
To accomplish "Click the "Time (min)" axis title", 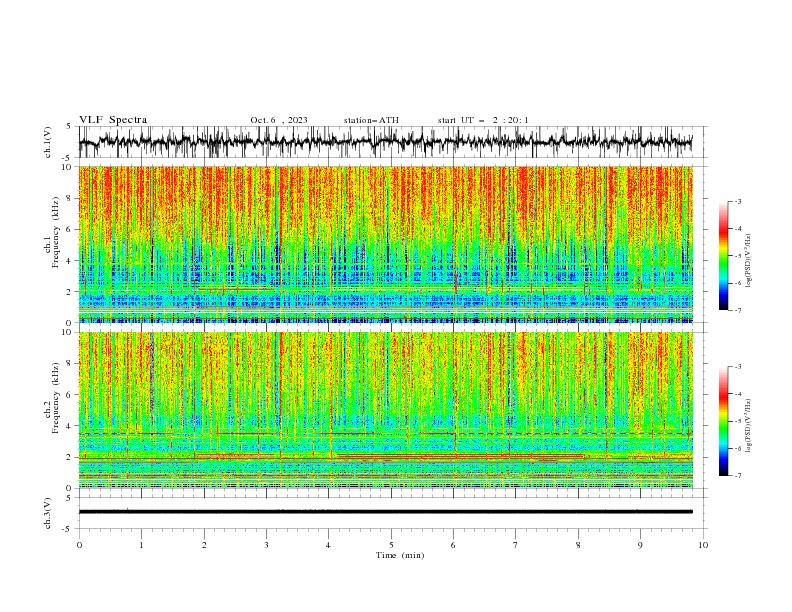I will pyautogui.click(x=400, y=555).
